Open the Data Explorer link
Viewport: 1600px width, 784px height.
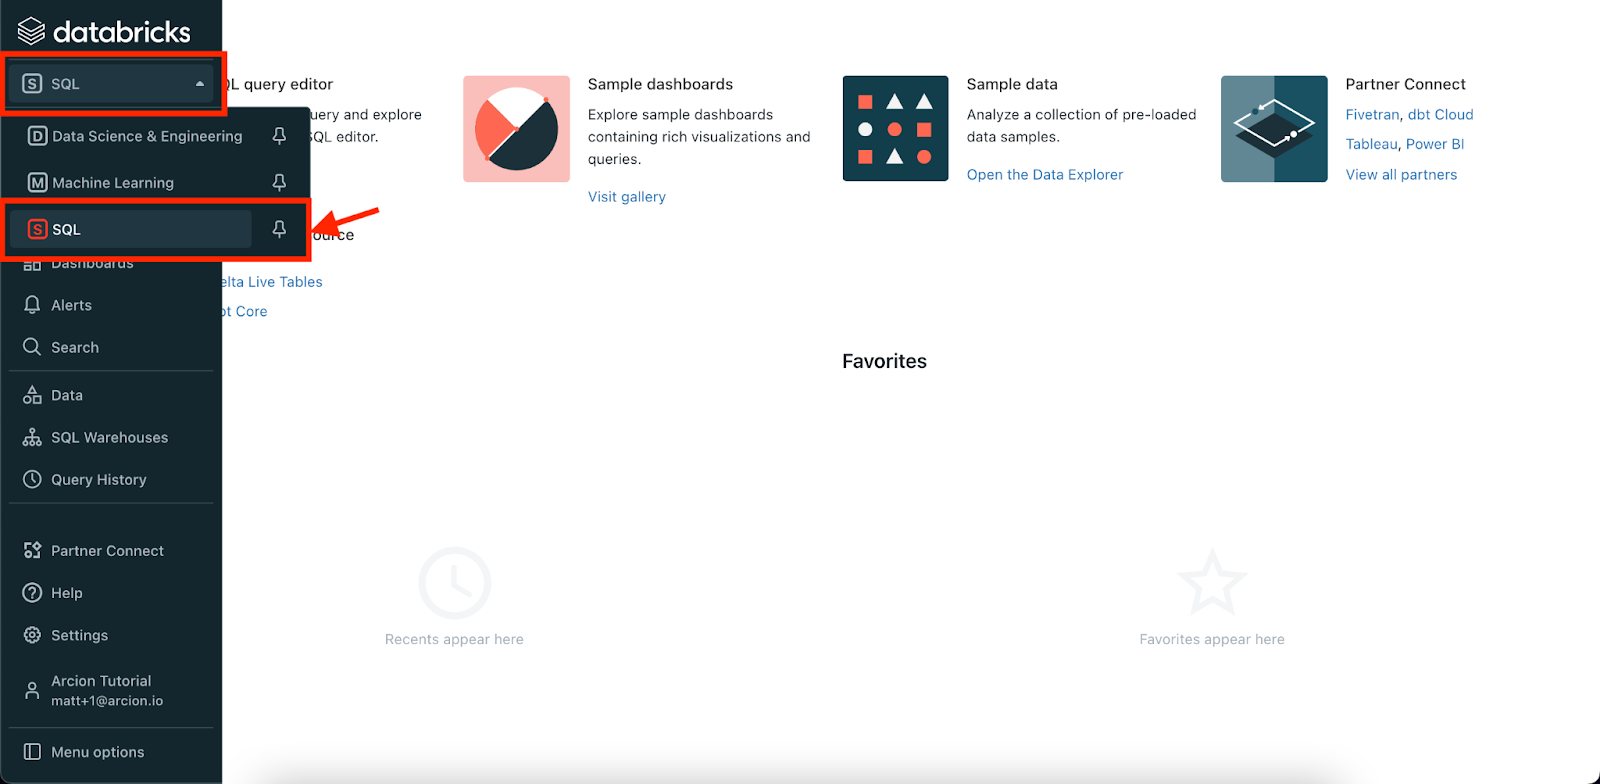1045,175
